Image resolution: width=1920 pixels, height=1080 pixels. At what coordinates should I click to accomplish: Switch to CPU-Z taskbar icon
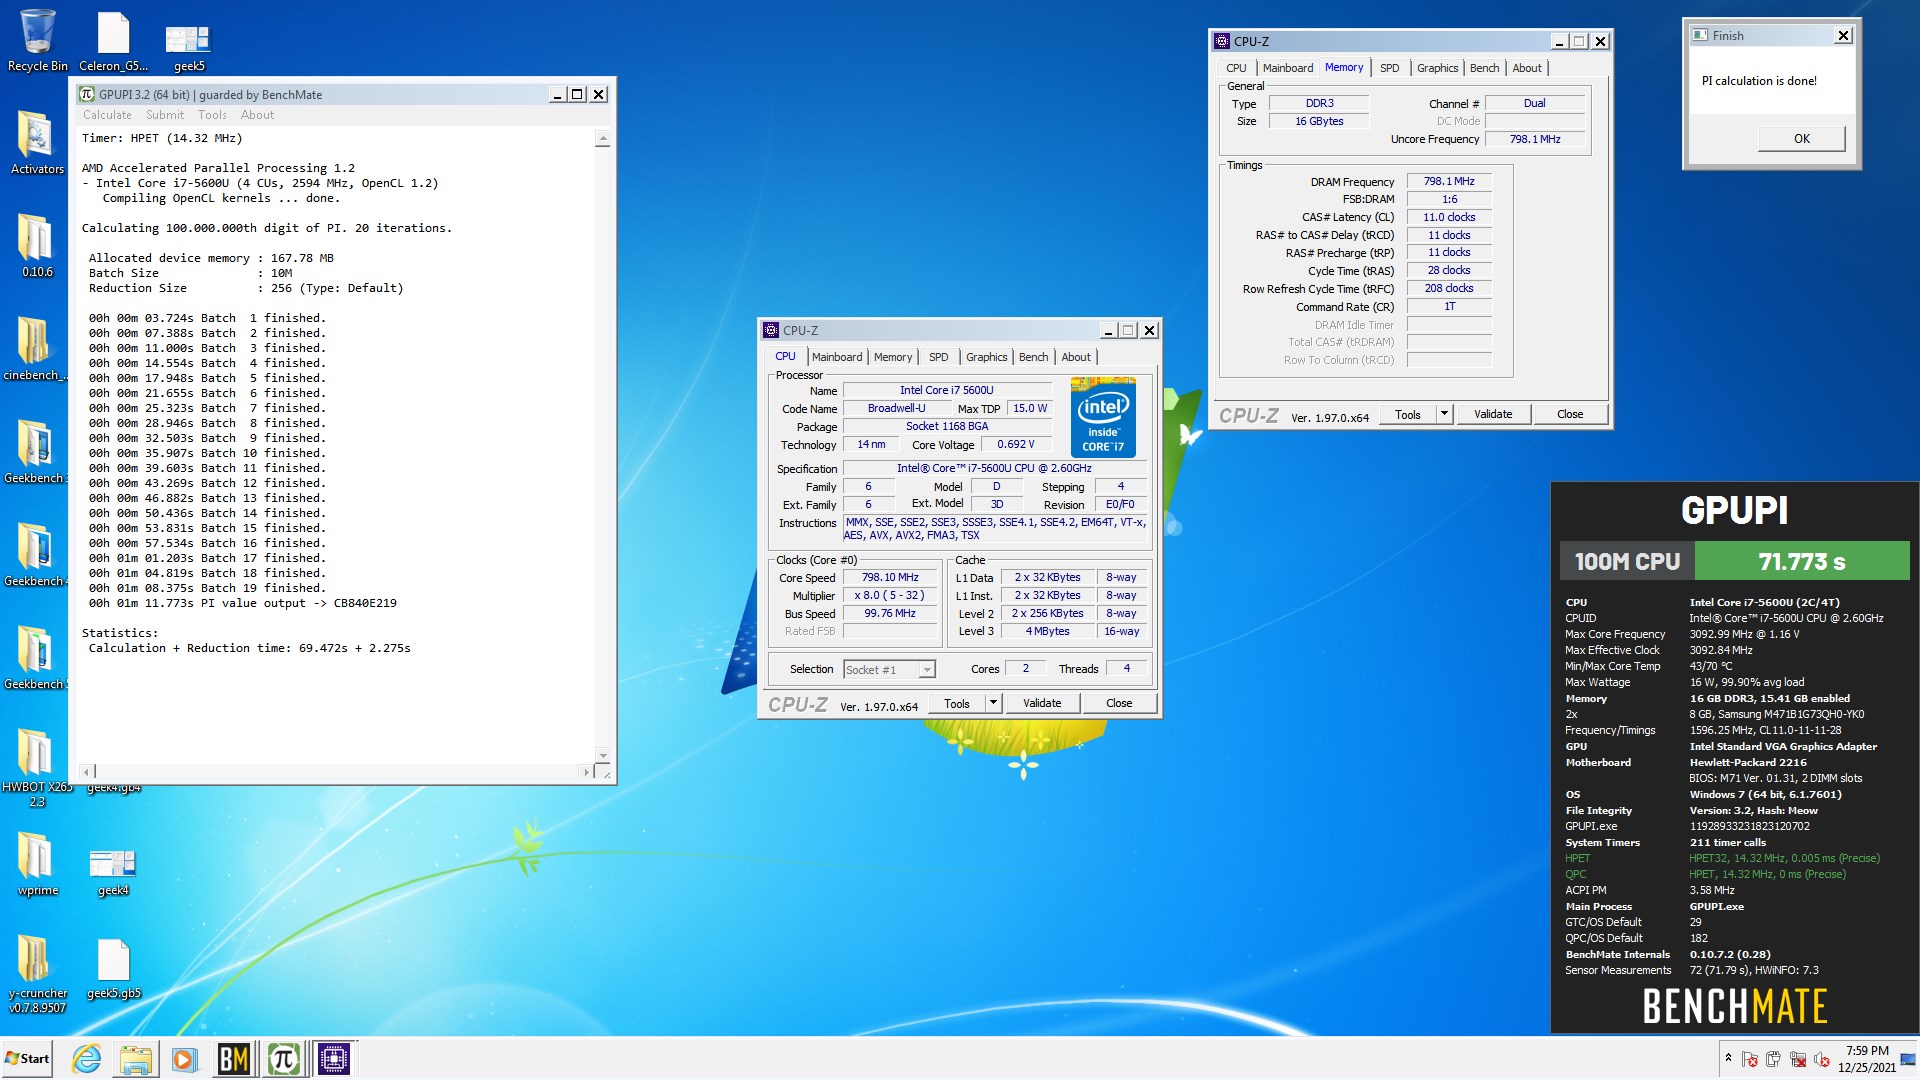pos(334,1058)
